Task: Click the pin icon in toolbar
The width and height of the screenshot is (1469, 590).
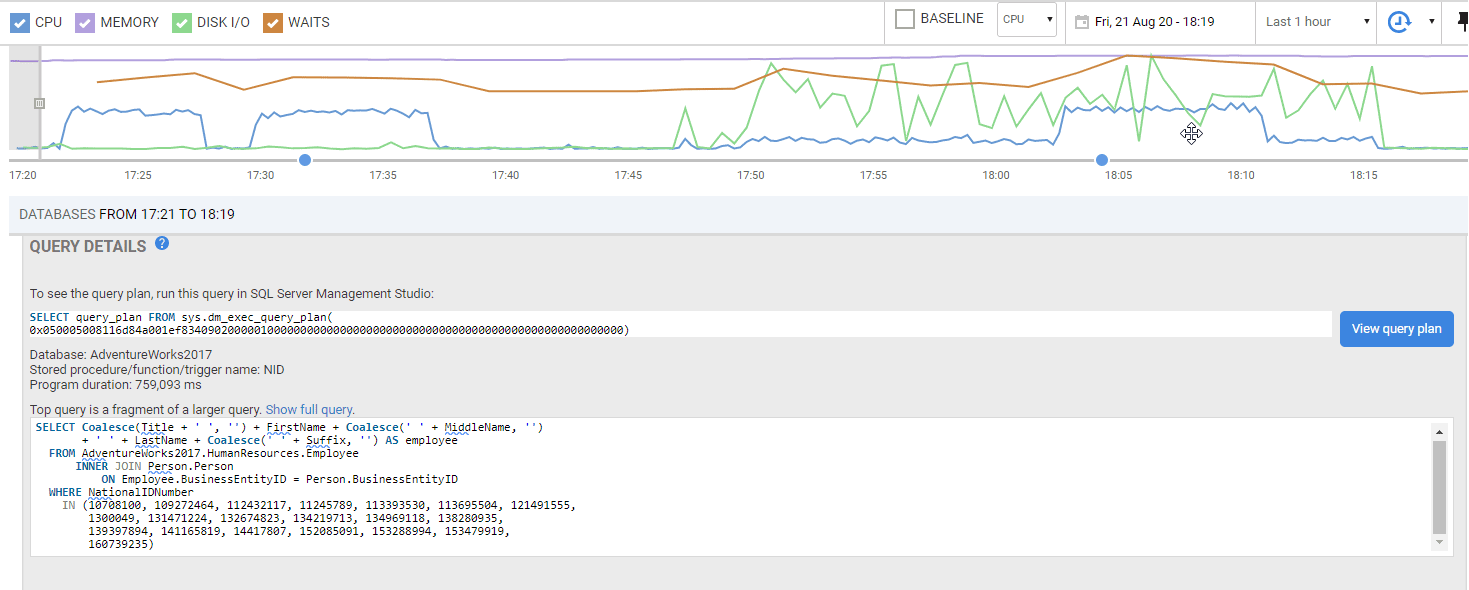Action: click(1462, 22)
